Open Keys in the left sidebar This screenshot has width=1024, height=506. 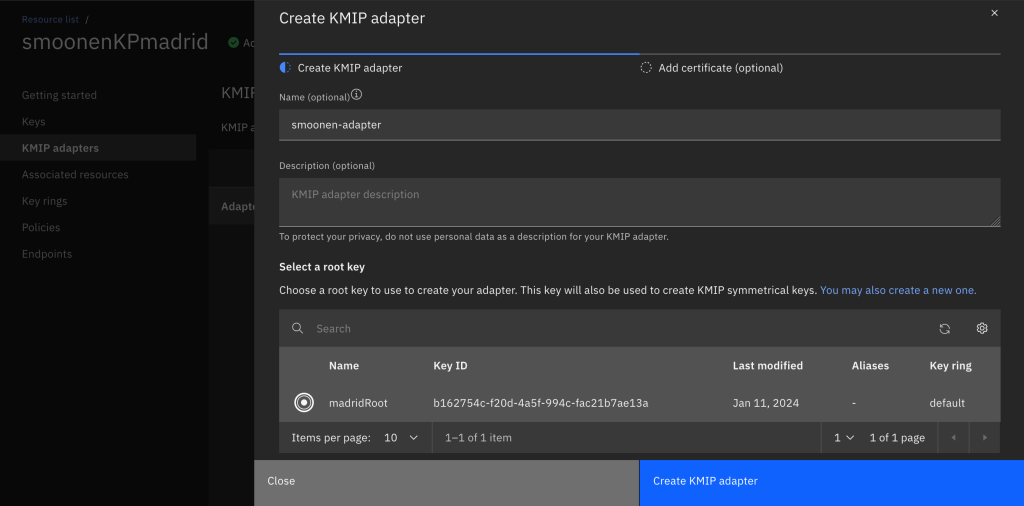(x=34, y=122)
